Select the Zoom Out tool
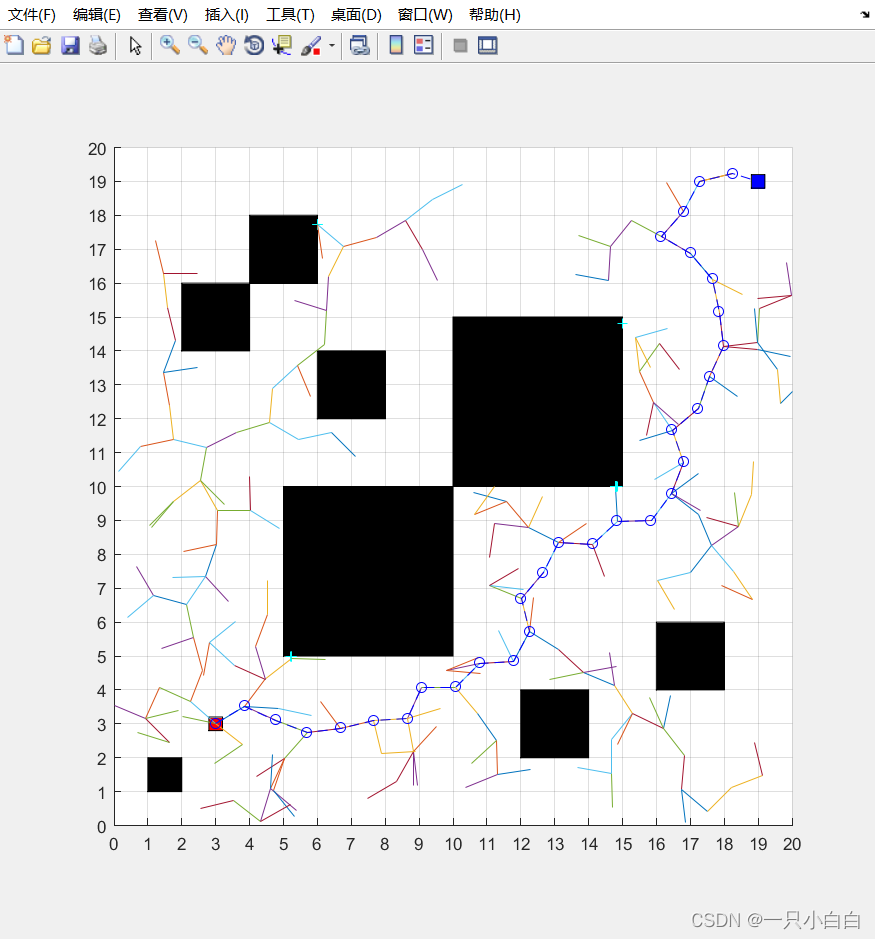Viewport: 875px width, 939px height. (198, 45)
